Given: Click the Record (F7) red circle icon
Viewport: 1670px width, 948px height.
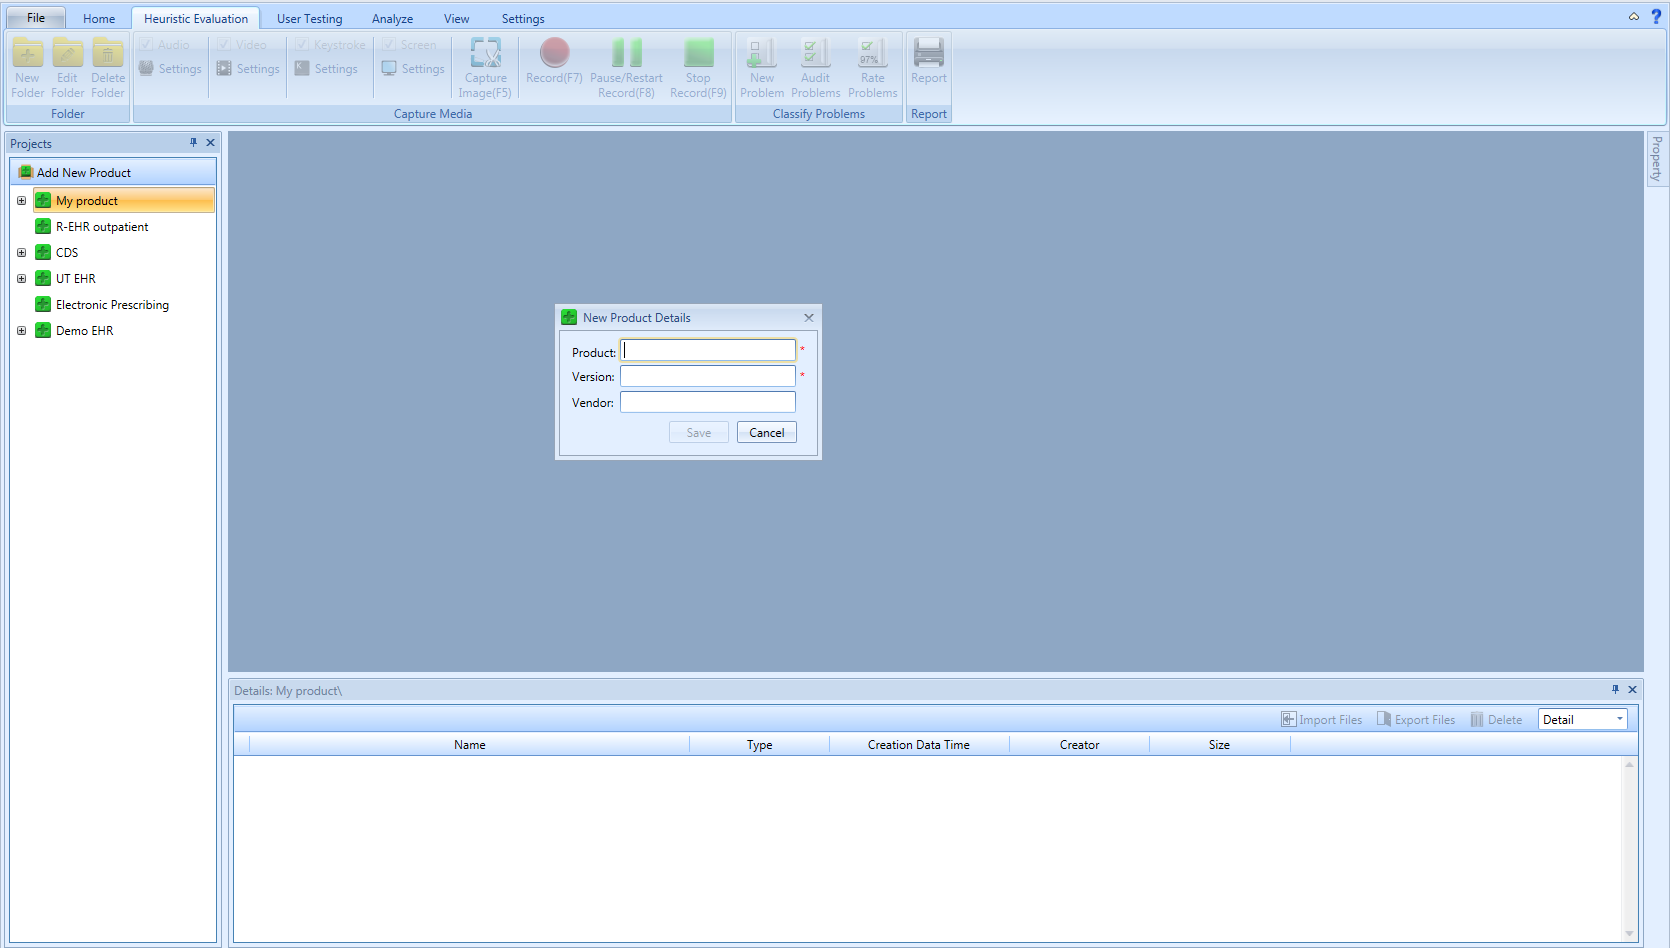Looking at the screenshot, I should (554, 53).
